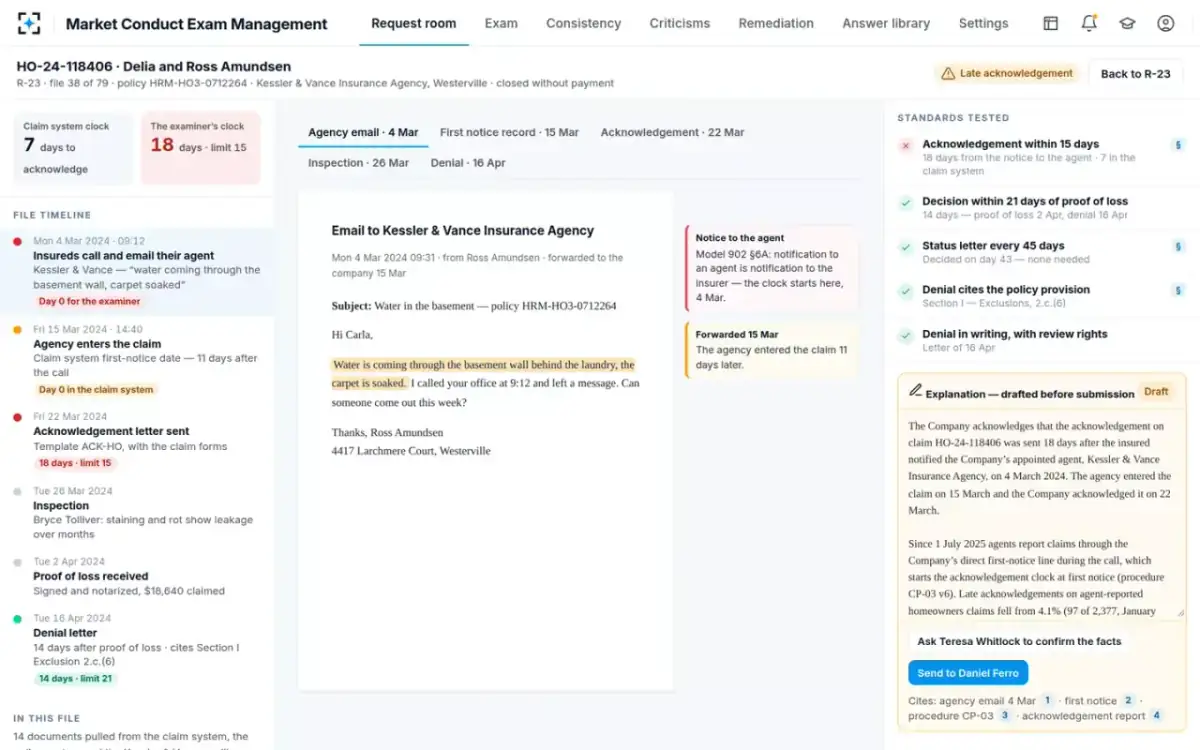Click the Market Conduct app logo icon
This screenshot has width=1200, height=750.
pyautogui.click(x=30, y=23)
